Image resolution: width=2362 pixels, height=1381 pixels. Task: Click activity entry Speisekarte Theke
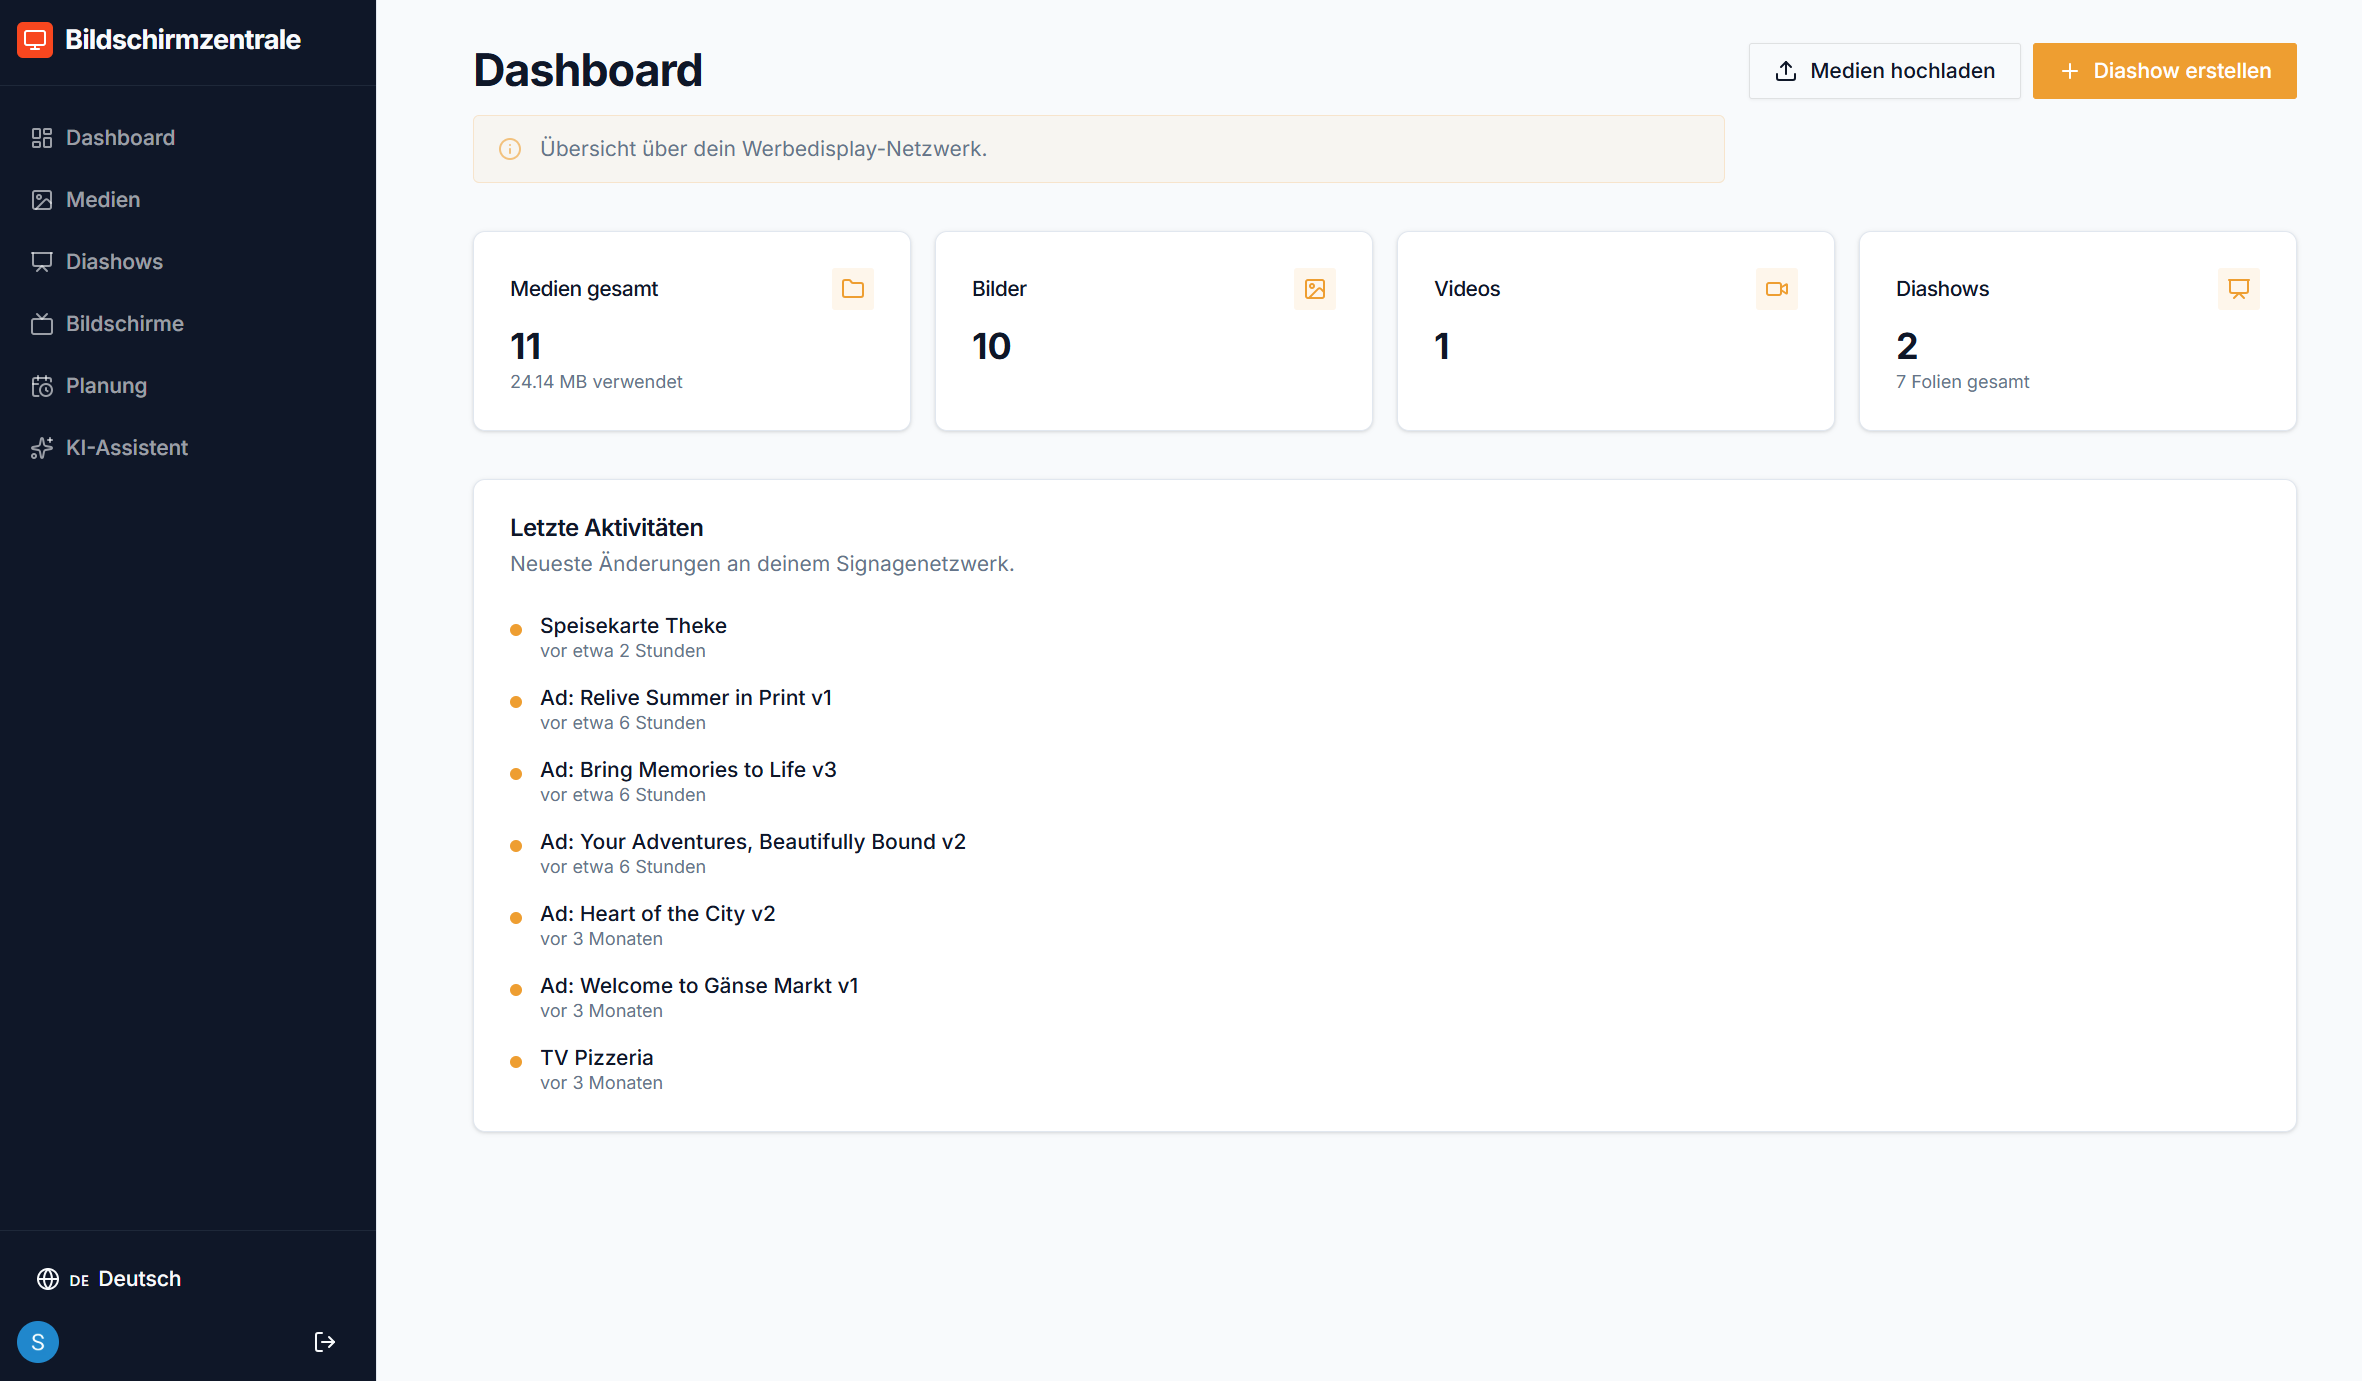click(x=633, y=626)
